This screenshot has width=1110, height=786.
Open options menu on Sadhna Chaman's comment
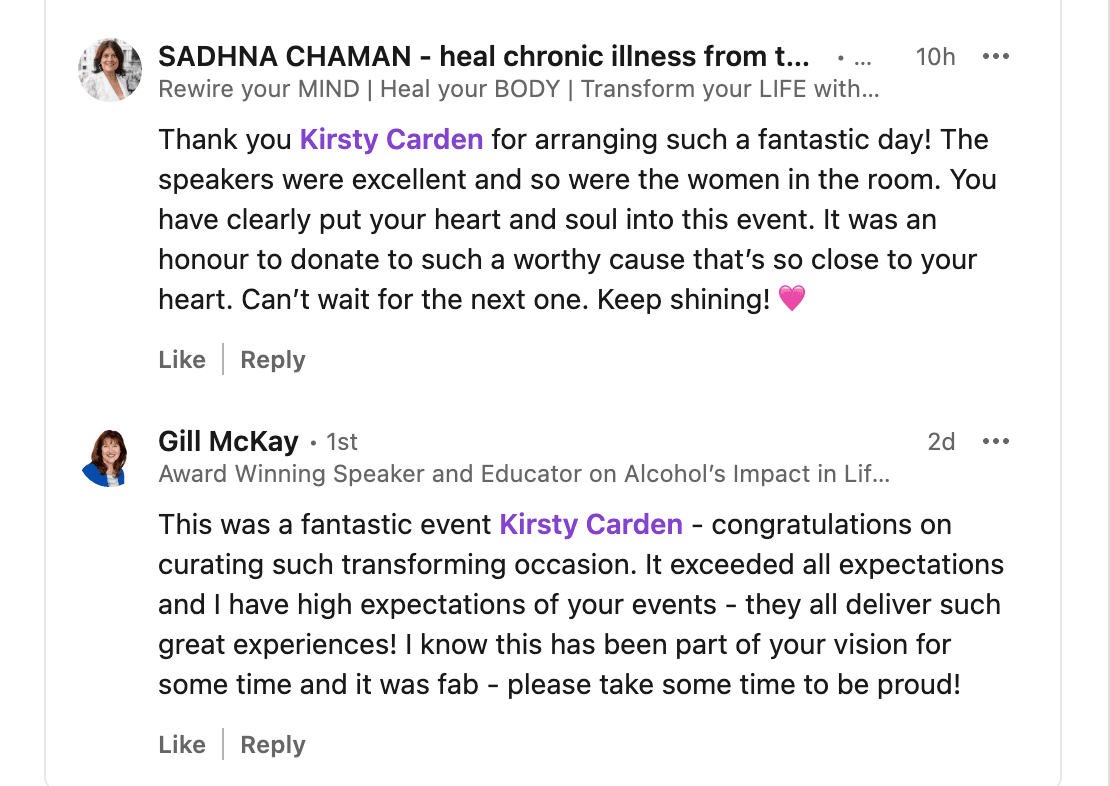pos(995,57)
